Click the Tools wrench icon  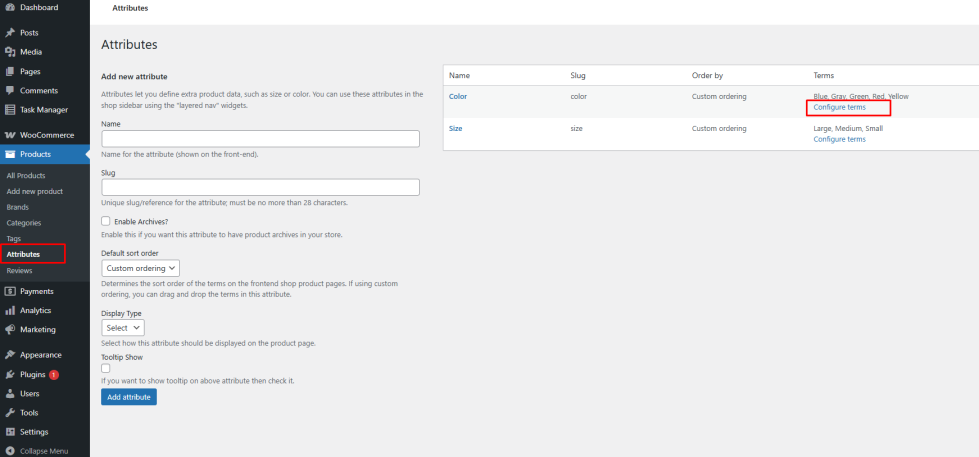point(10,412)
